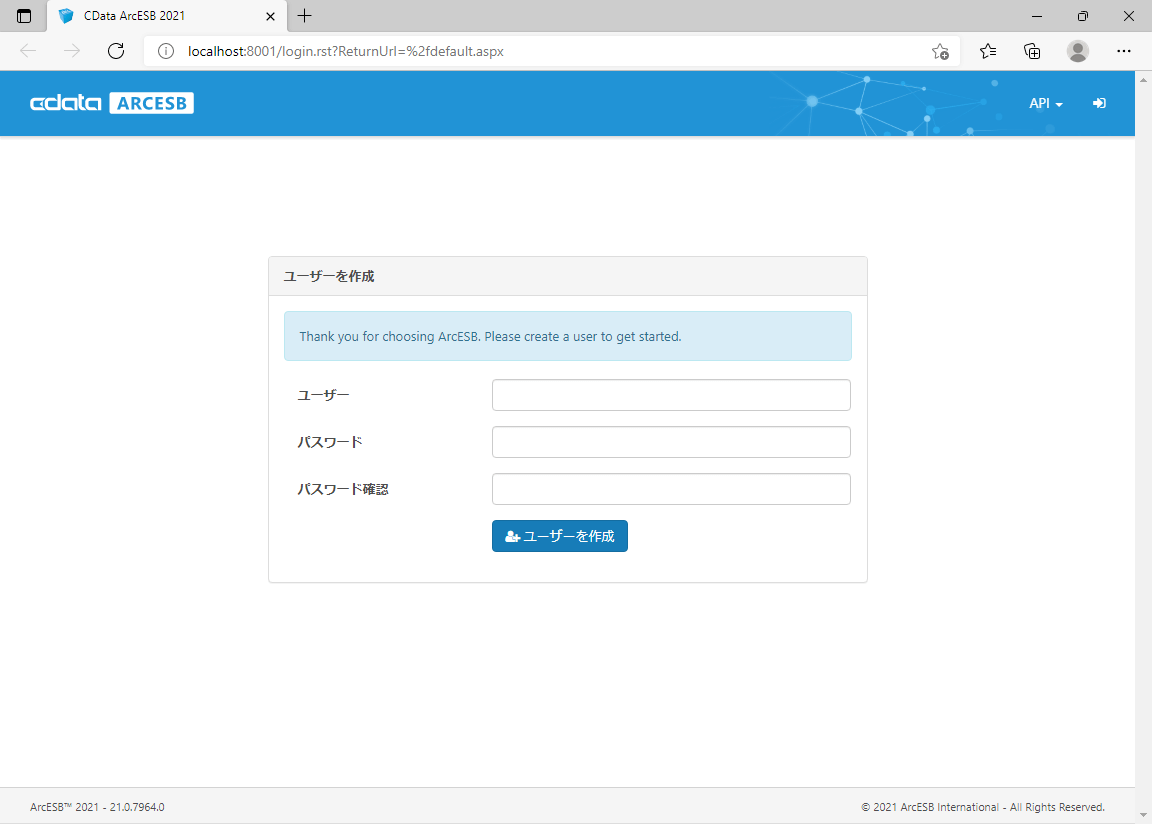Click the sign-in icon in the header
Viewport: 1152px width, 824px height.
1099,104
